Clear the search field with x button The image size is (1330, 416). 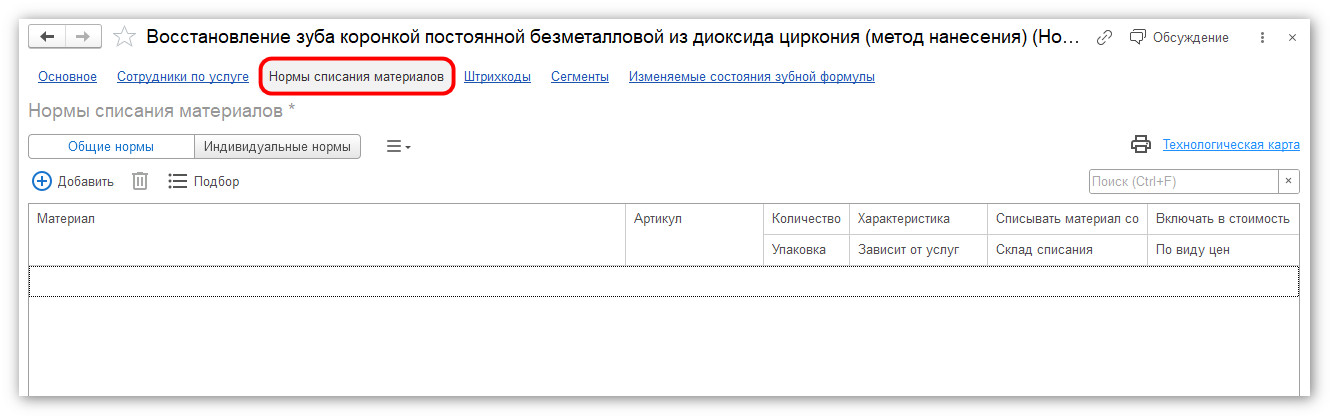pos(1289,181)
